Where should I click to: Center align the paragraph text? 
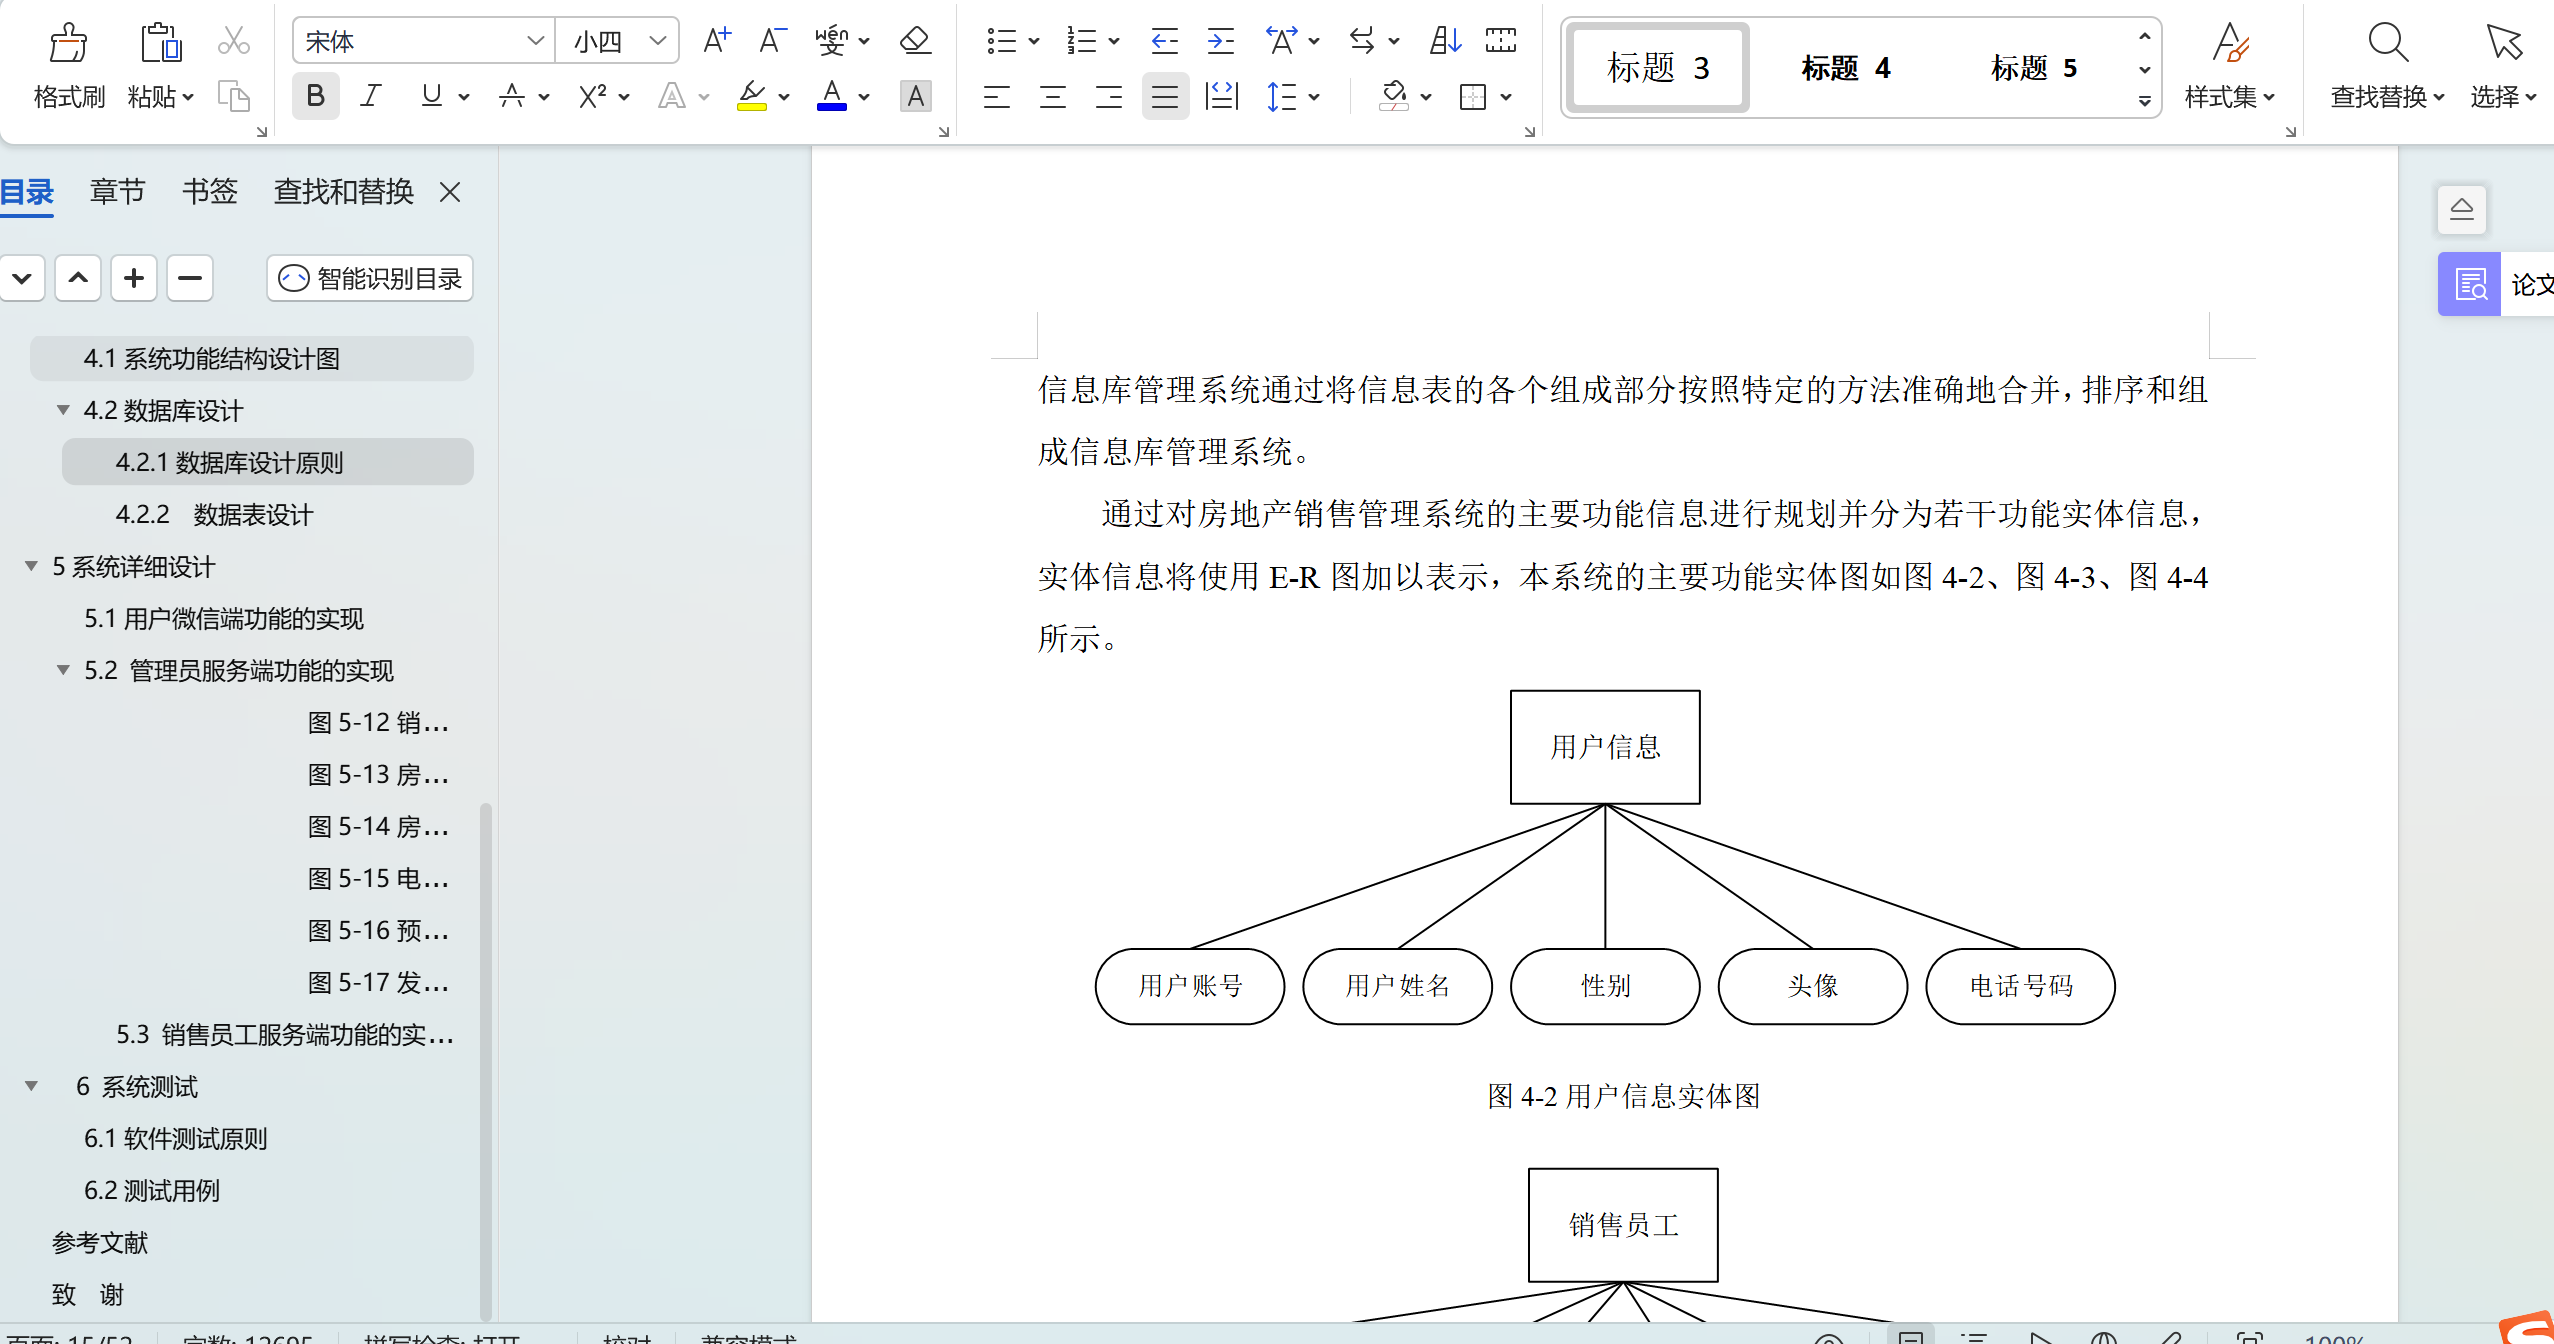coord(1052,97)
